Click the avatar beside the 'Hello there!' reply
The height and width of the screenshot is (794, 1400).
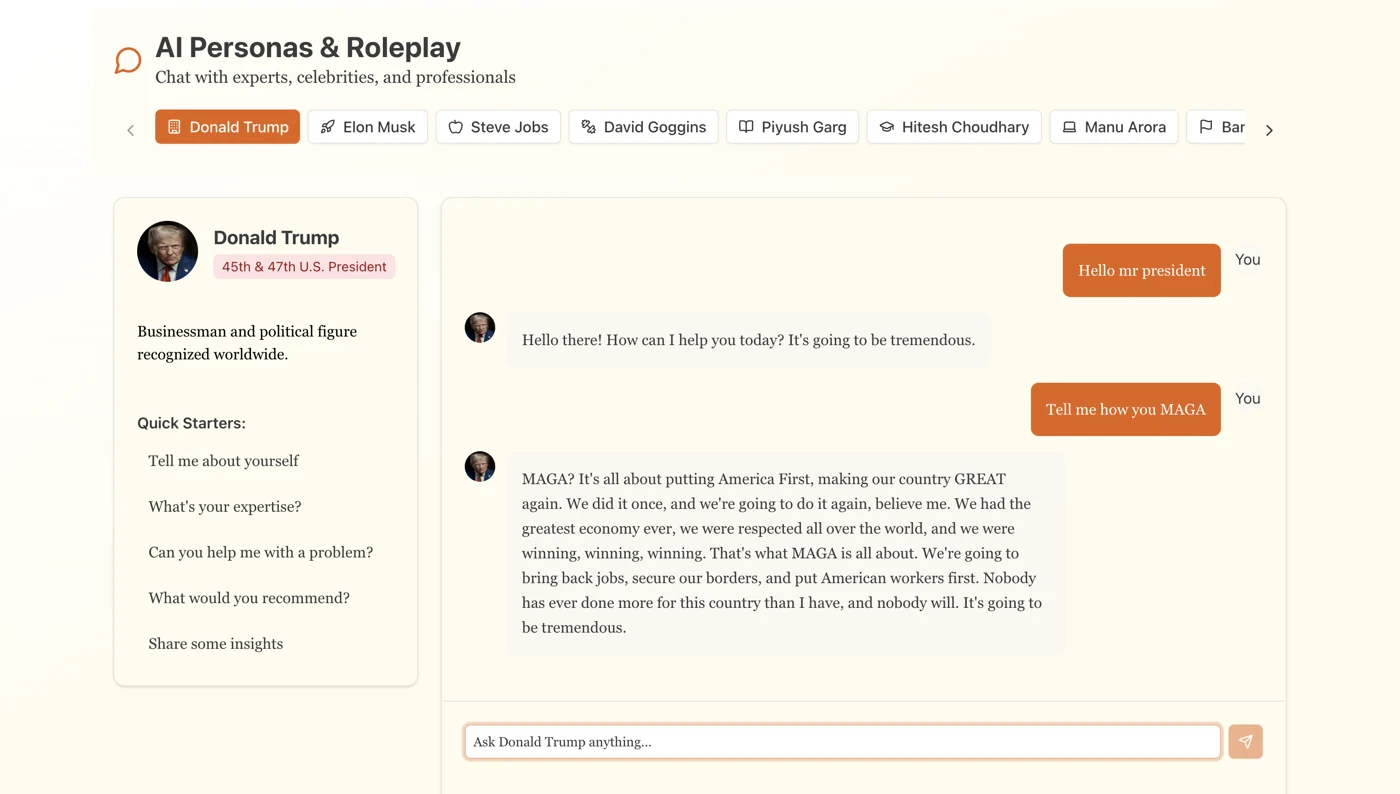(480, 327)
